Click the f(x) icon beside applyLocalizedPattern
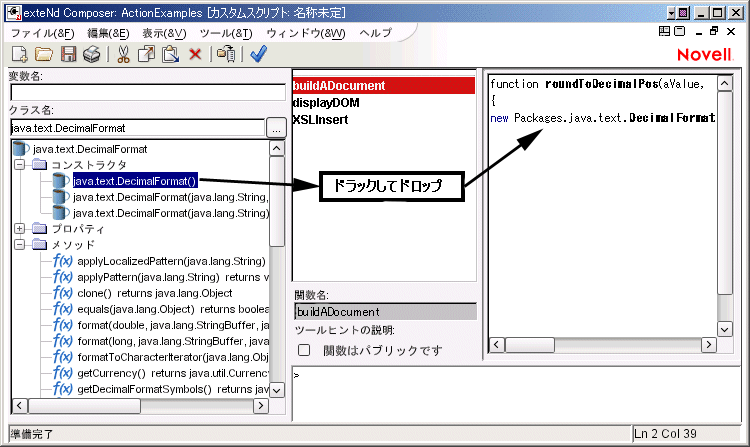This screenshot has width=750, height=447. (x=63, y=261)
